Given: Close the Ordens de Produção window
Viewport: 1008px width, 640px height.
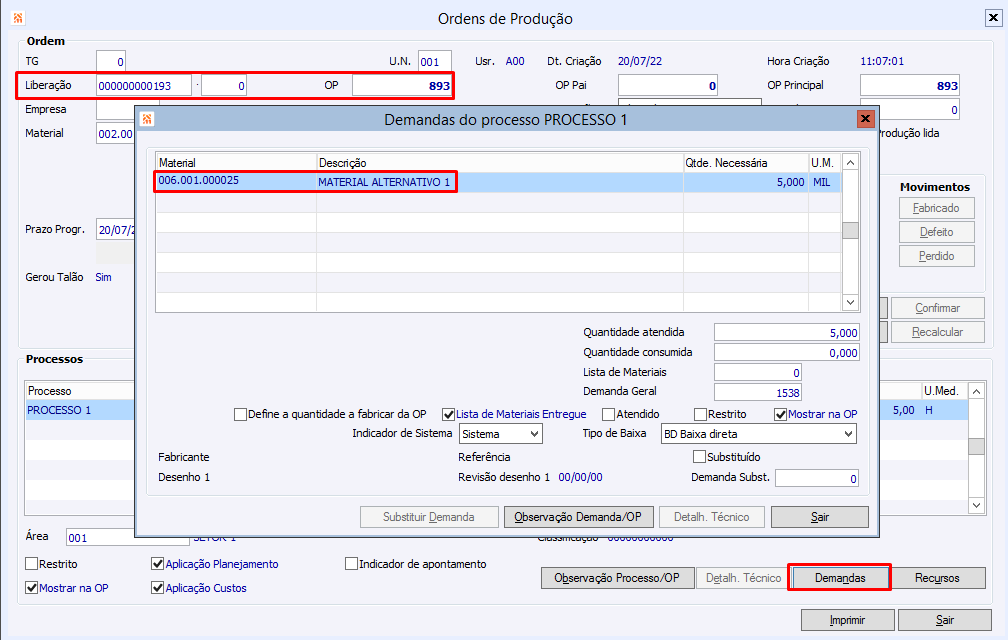Looking at the screenshot, I should coord(993,18).
